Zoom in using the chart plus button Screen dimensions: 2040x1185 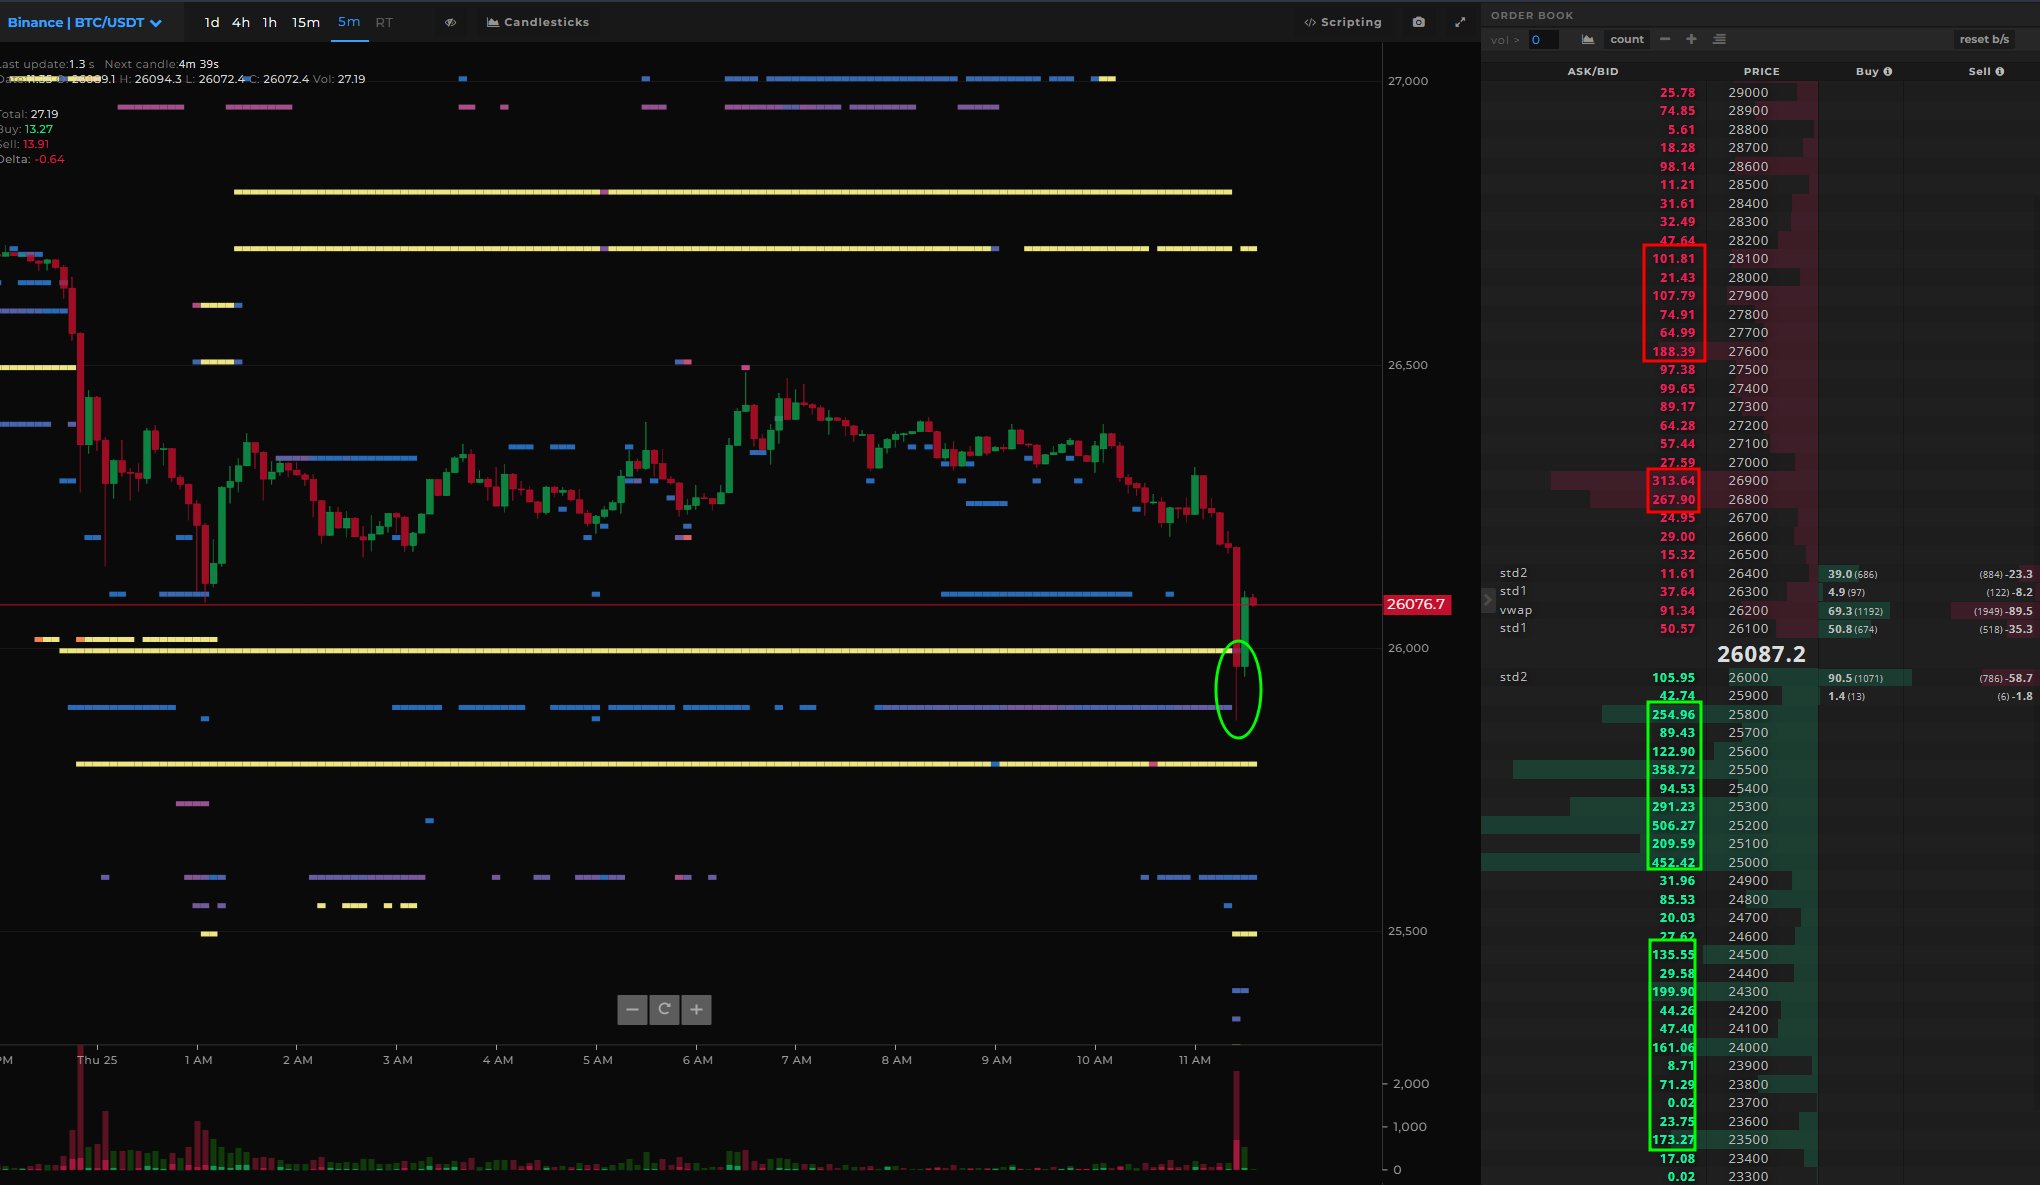tap(696, 1009)
